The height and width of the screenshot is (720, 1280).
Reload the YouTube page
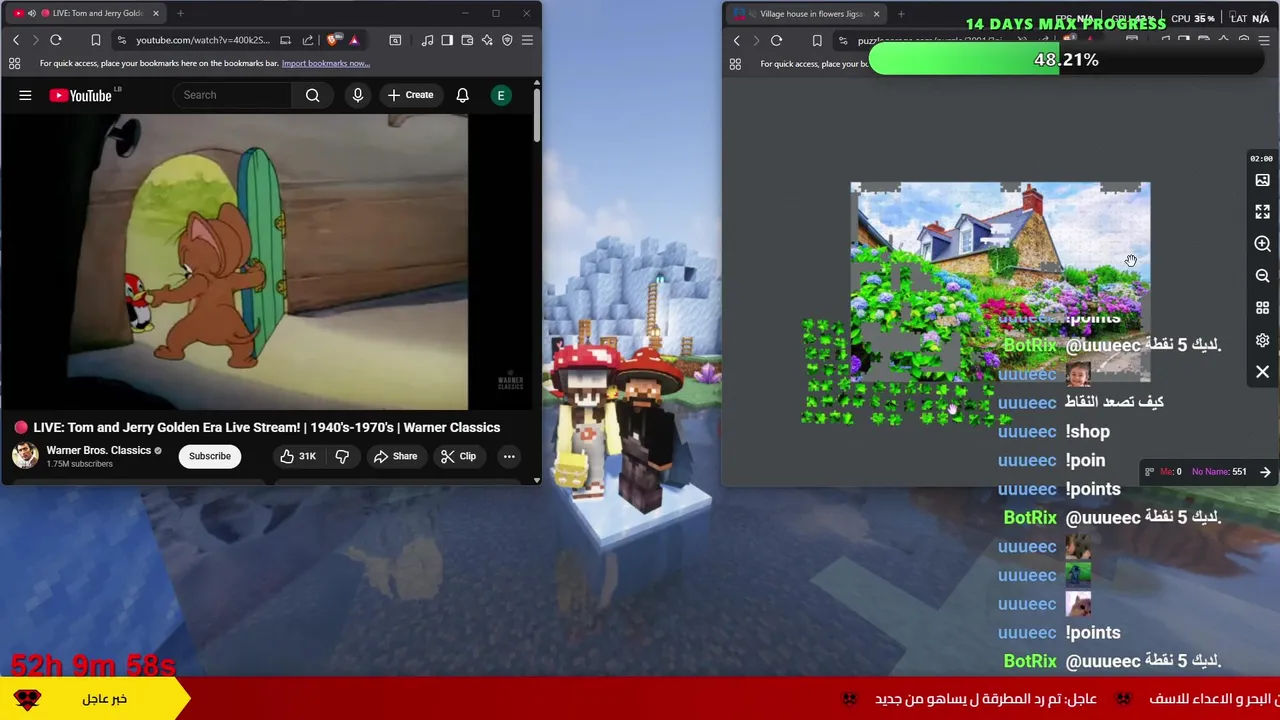pyautogui.click(x=56, y=40)
